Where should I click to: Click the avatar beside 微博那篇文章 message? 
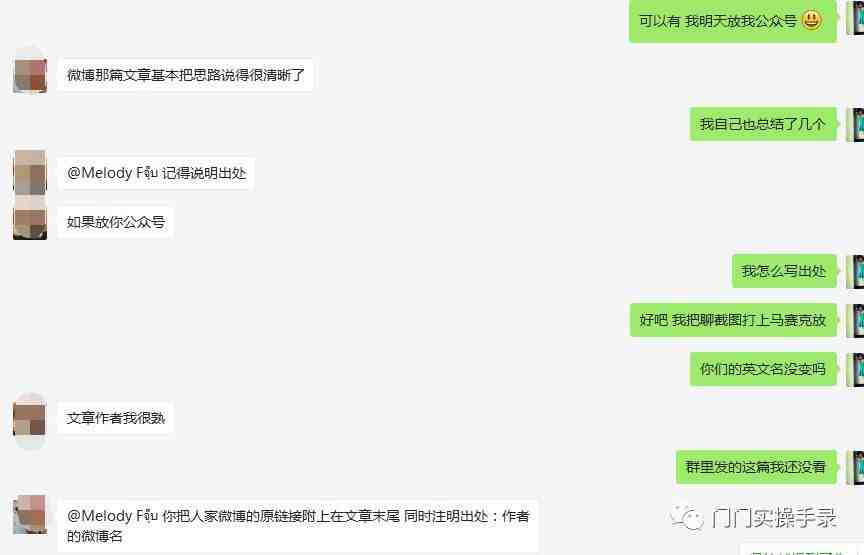click(x=30, y=75)
